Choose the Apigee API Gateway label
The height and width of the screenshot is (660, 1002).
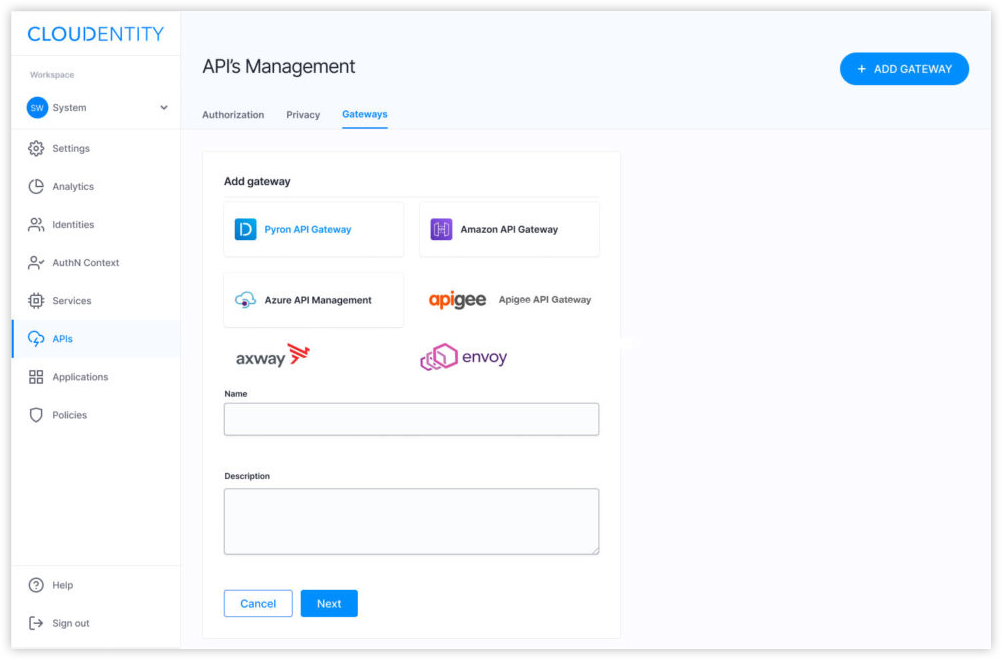point(544,300)
